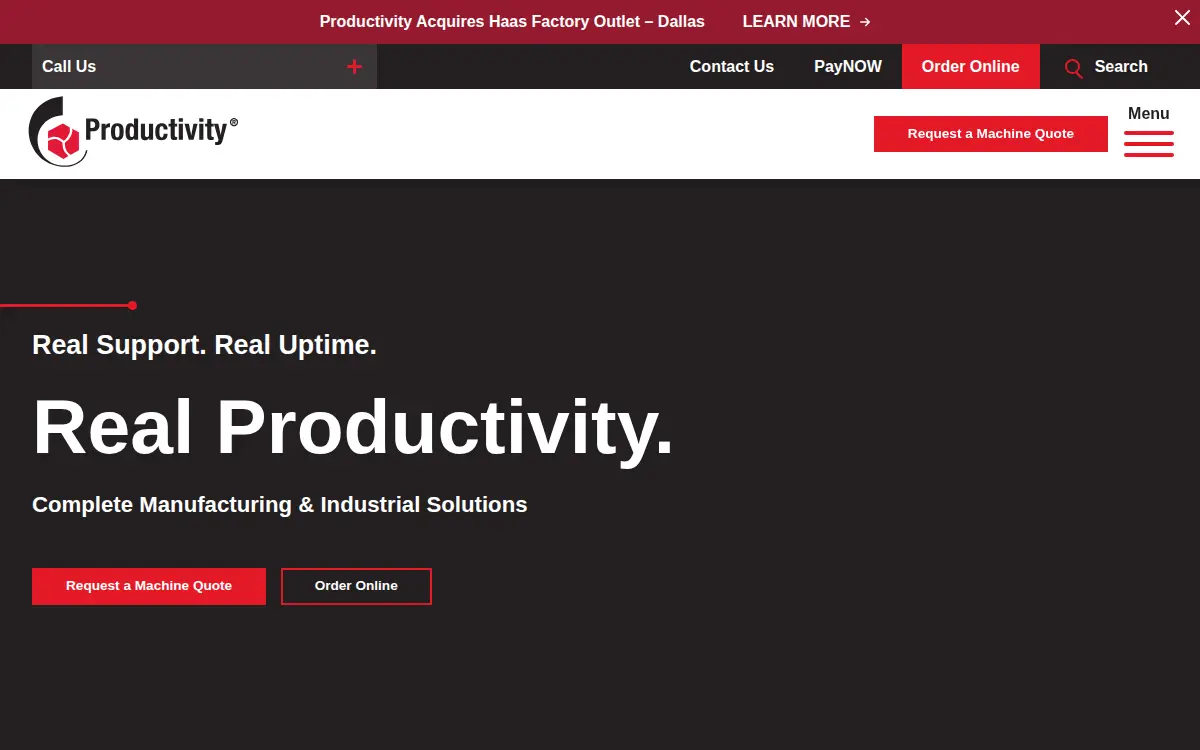Click the outlined Order Online hero button
The image size is (1200, 750).
pos(356,586)
